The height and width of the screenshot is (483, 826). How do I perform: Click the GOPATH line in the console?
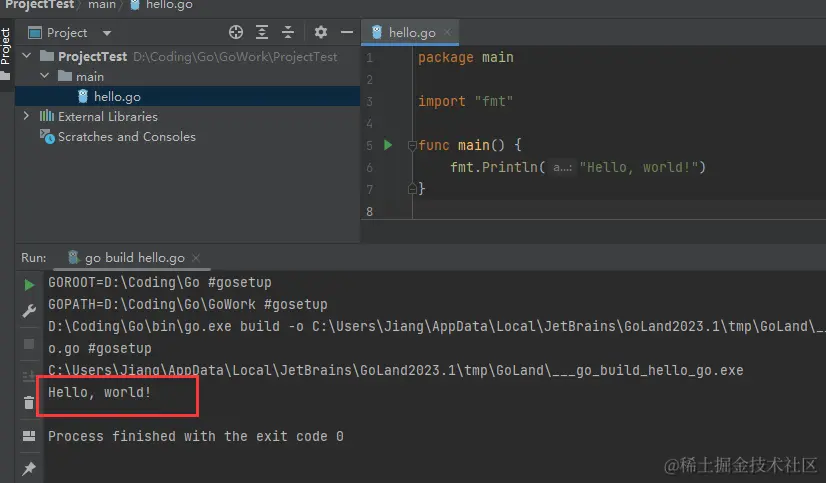(188, 304)
